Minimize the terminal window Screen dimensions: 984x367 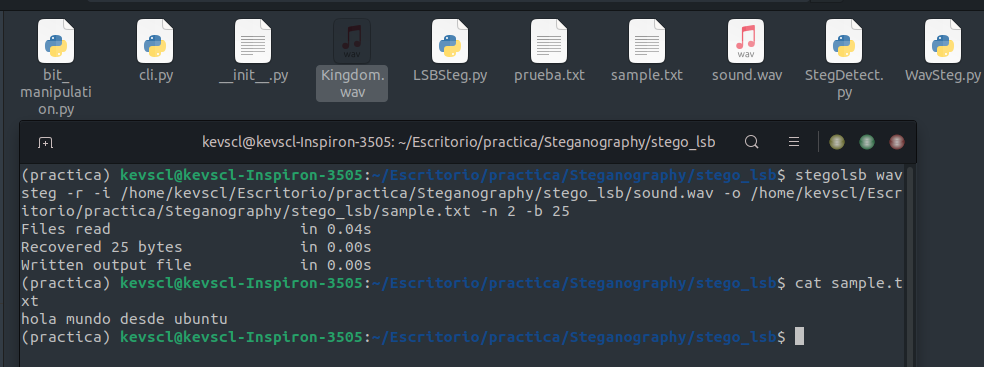pos(836,142)
